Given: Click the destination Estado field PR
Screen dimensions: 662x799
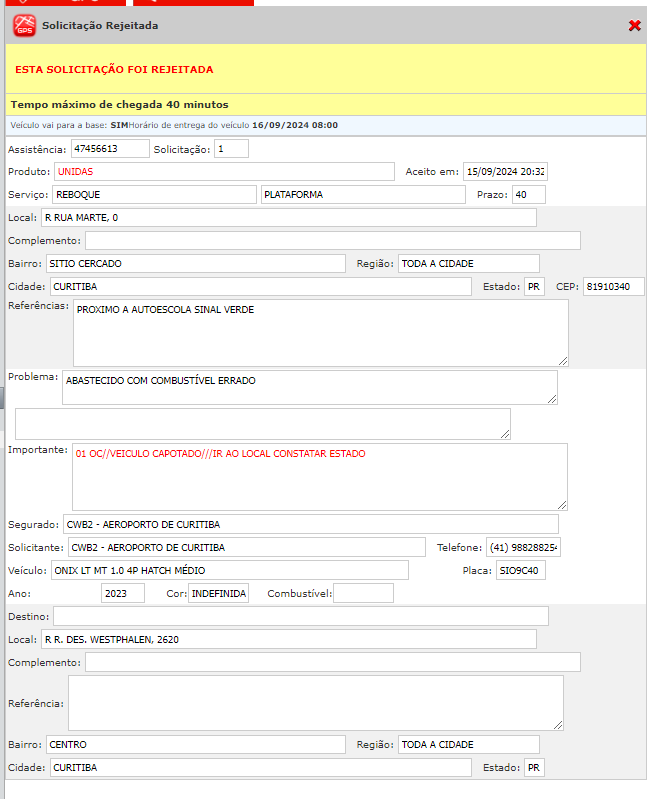Looking at the screenshot, I should 534,767.
